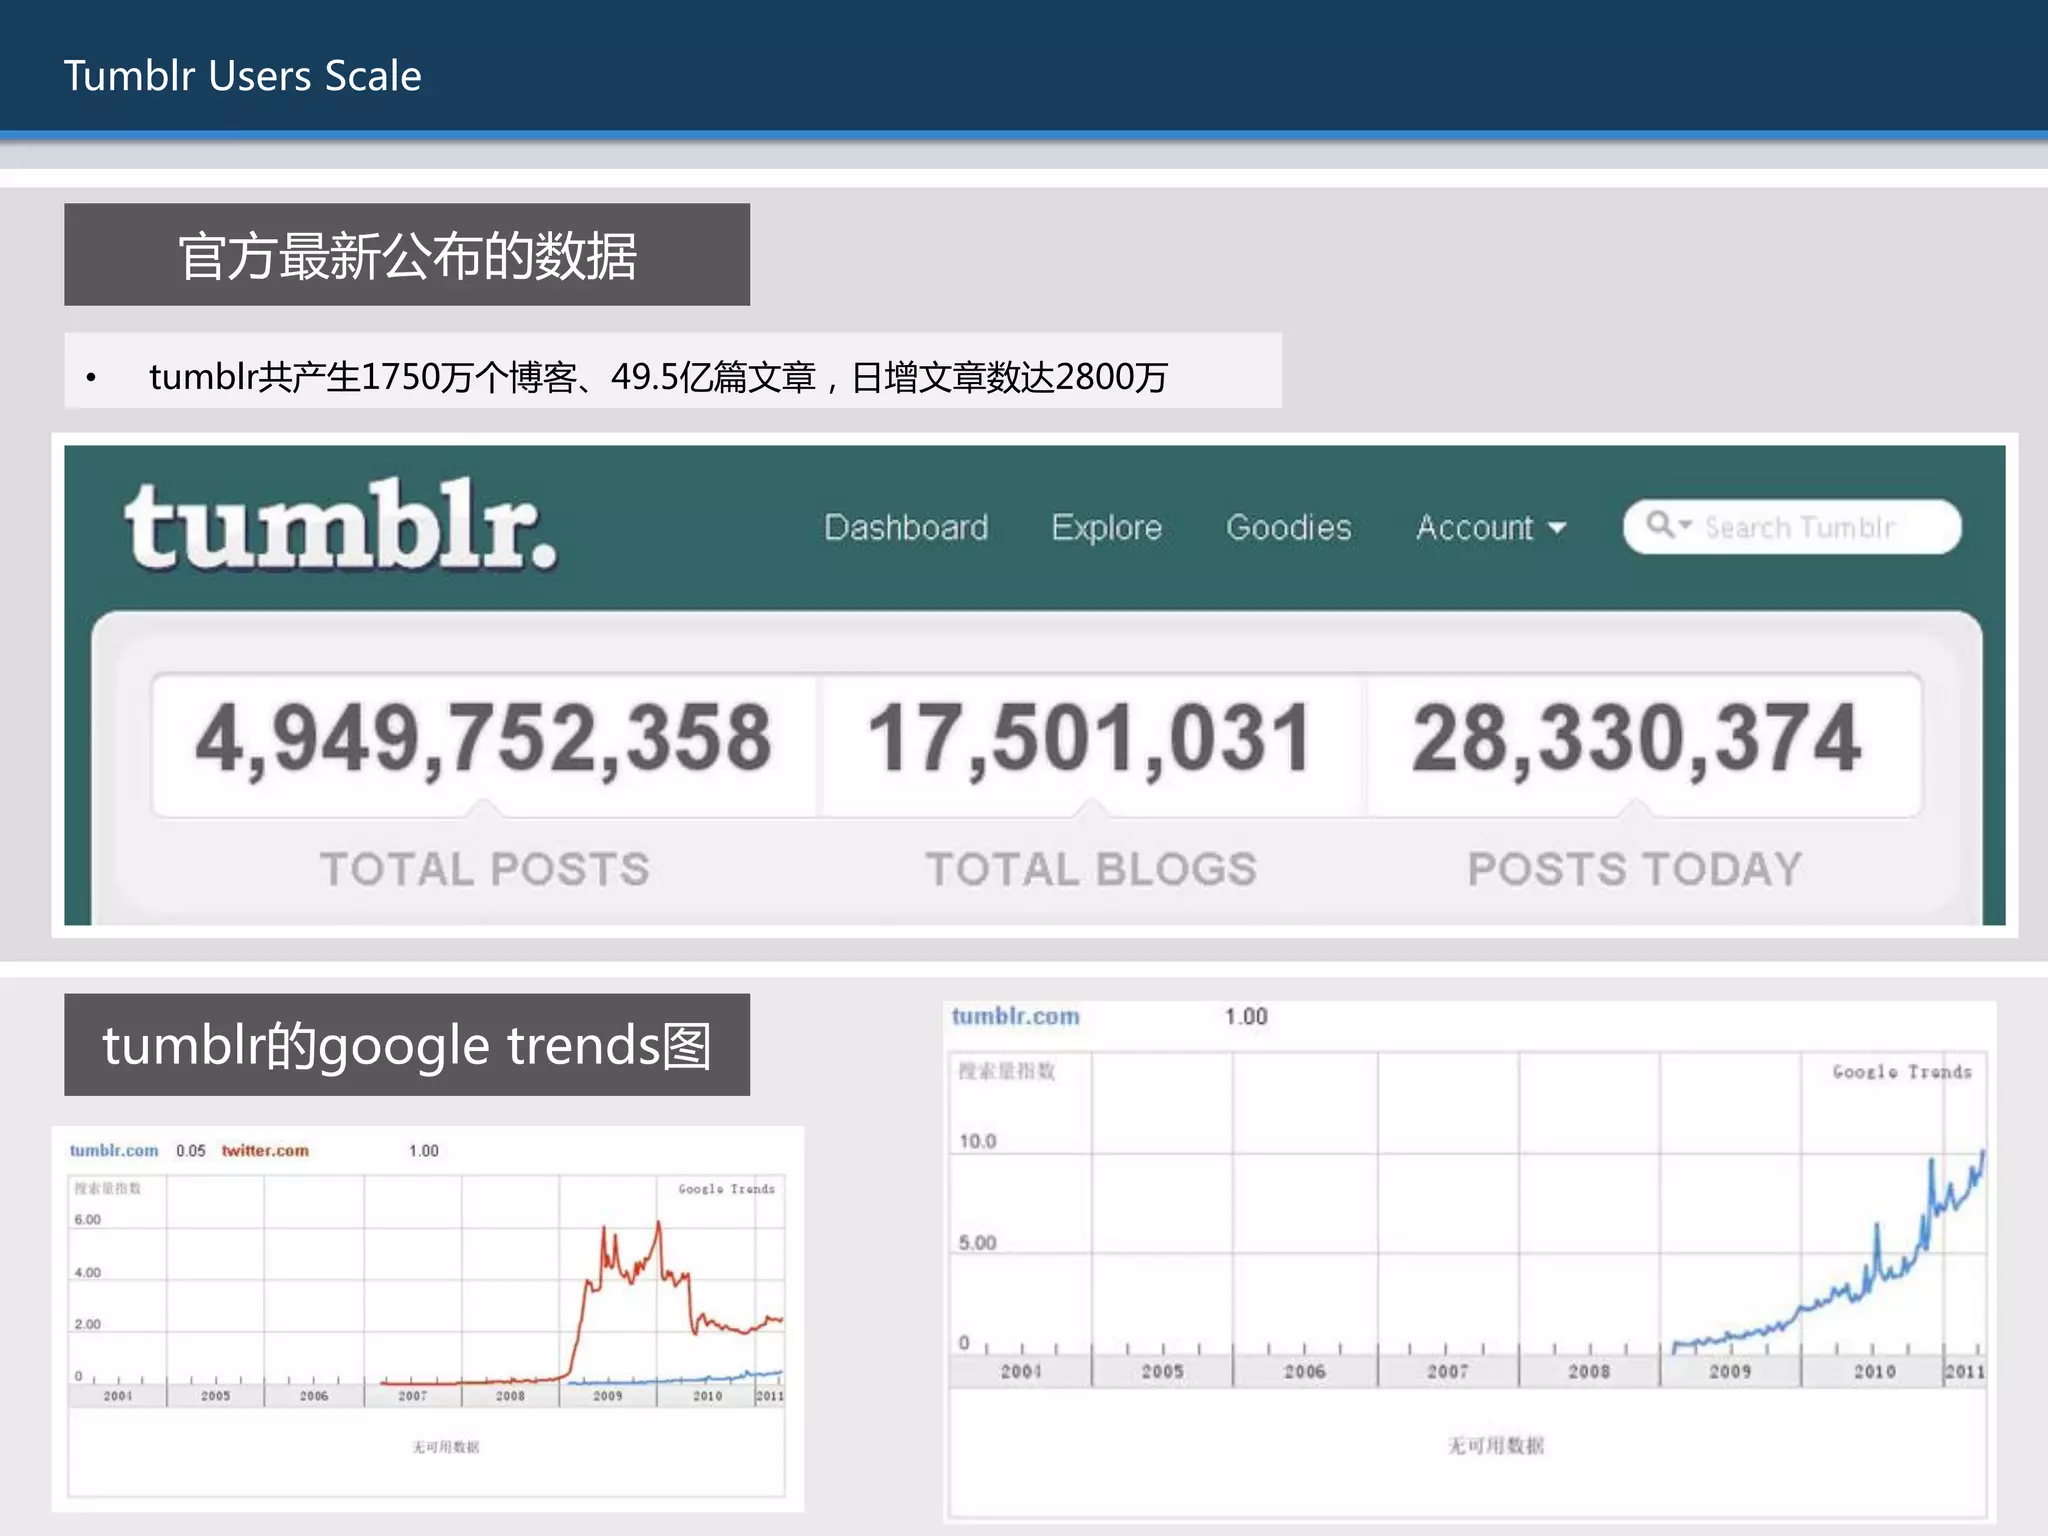The height and width of the screenshot is (1536, 2048).
Task: Click the search magnifier icon
Action: (x=1661, y=524)
